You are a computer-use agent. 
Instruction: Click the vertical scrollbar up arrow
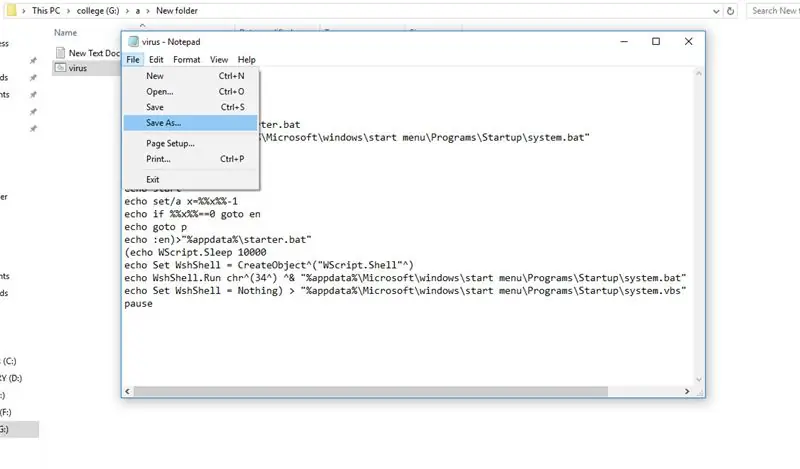pyautogui.click(x=699, y=74)
